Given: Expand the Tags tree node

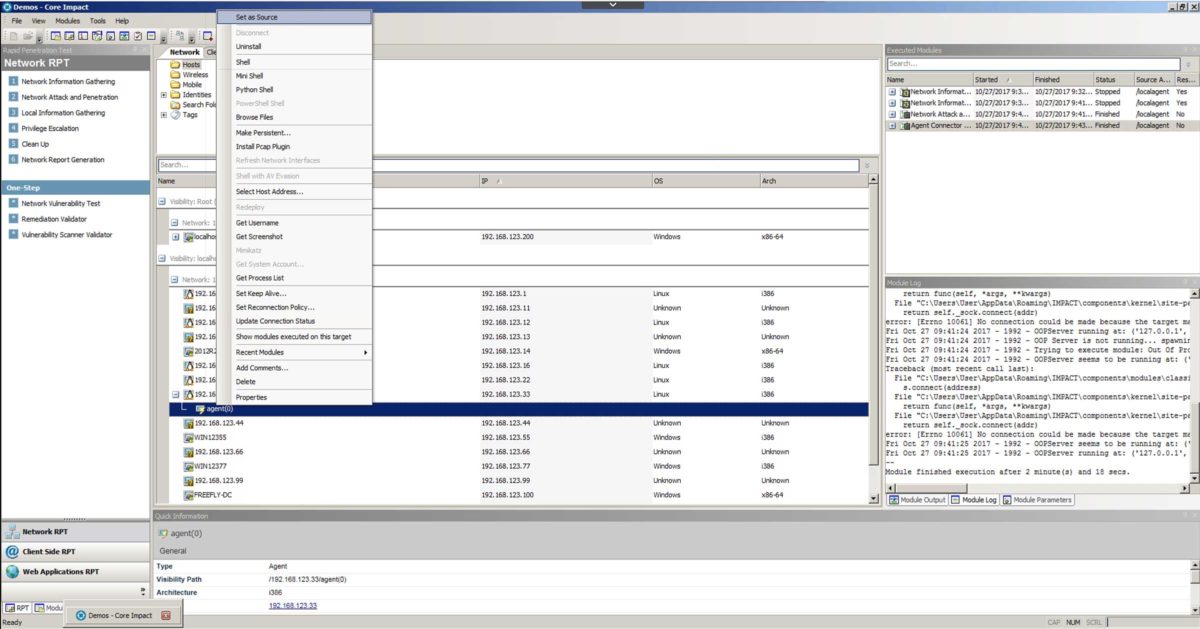Looking at the screenshot, I should [x=164, y=115].
